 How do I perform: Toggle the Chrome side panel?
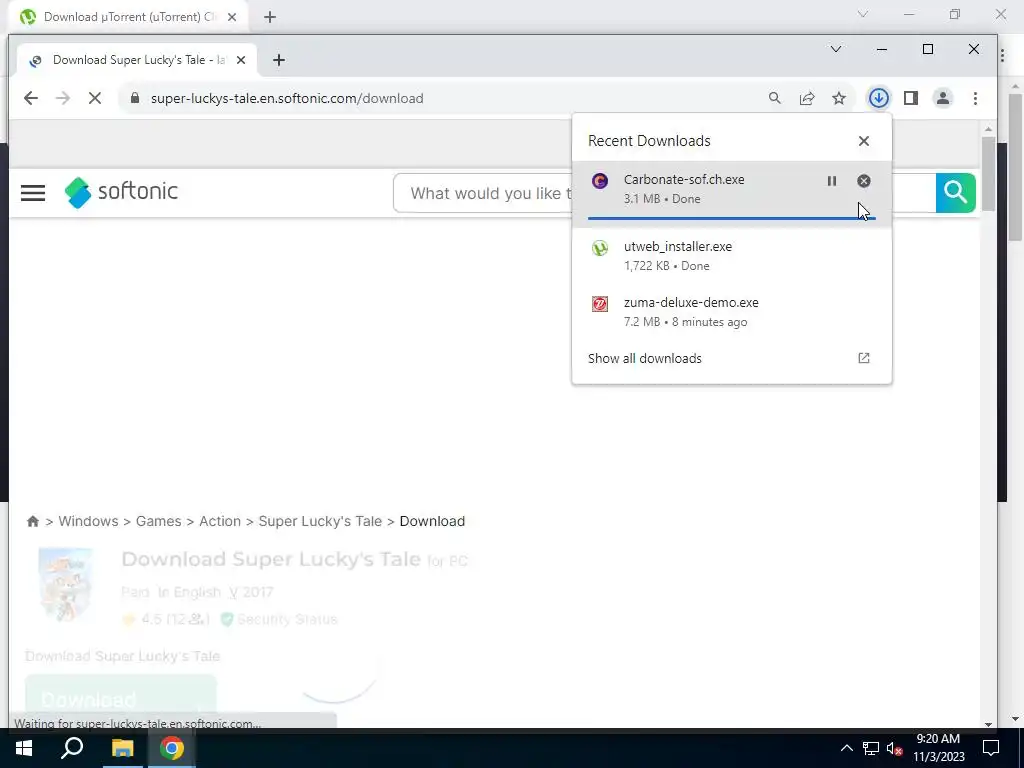[910, 98]
